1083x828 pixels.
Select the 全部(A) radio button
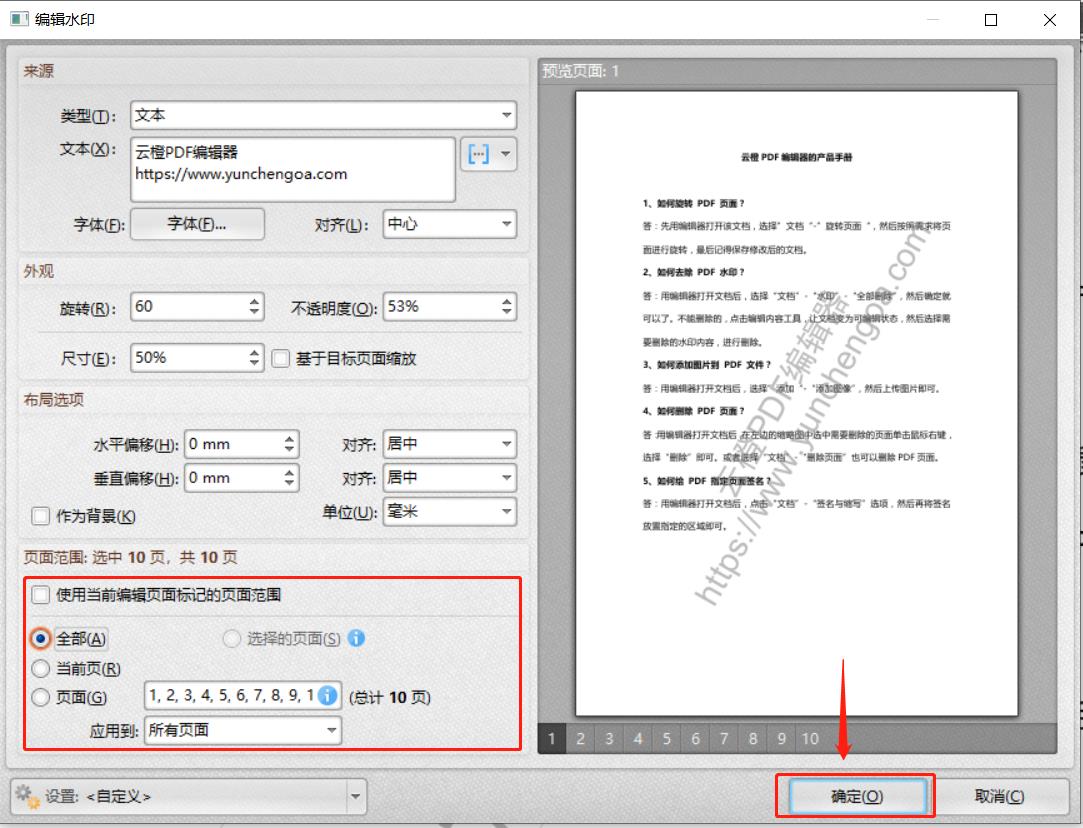(41, 639)
